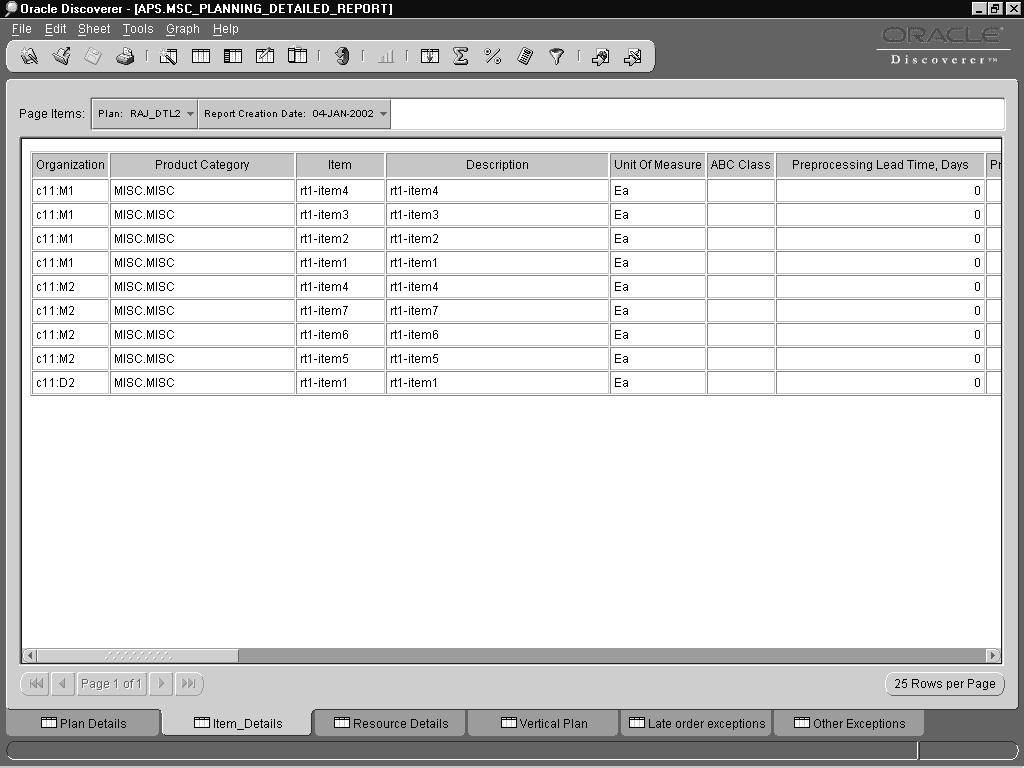Click the Item column header
Image resolution: width=1024 pixels, height=768 pixels.
pyautogui.click(x=340, y=165)
